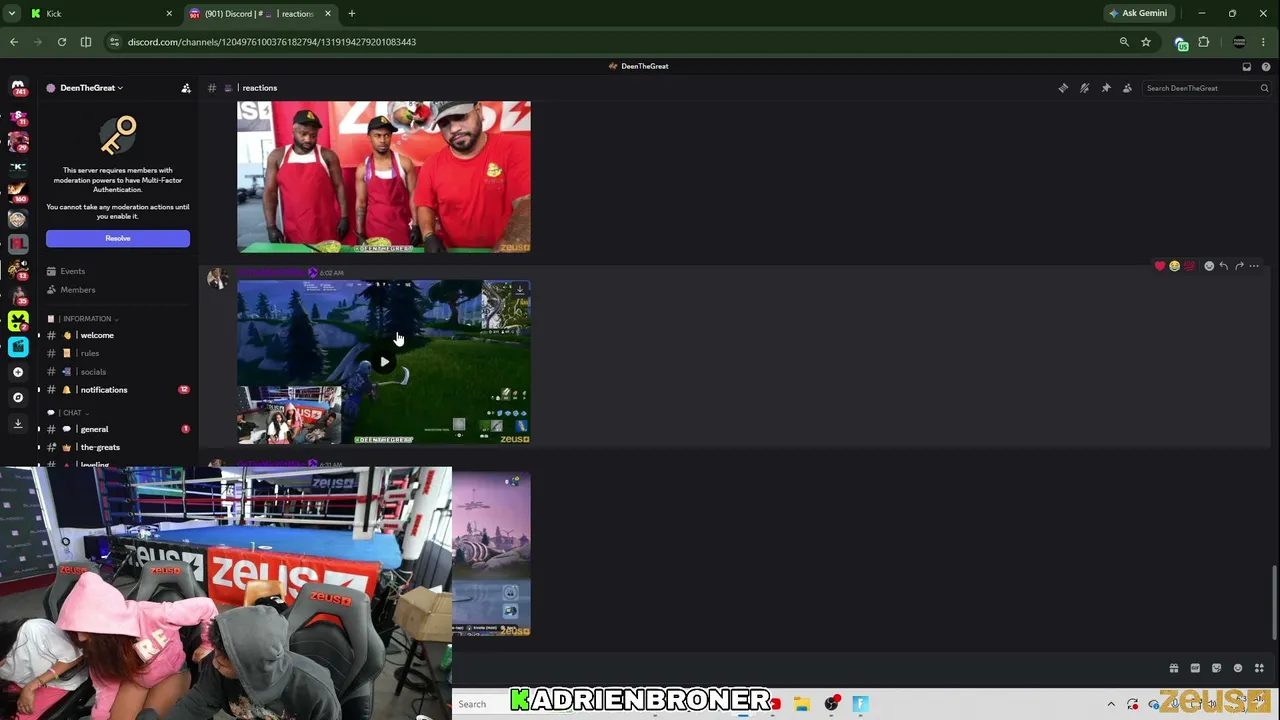Click the browser address bar URL
The width and height of the screenshot is (1280, 720).
(x=272, y=42)
